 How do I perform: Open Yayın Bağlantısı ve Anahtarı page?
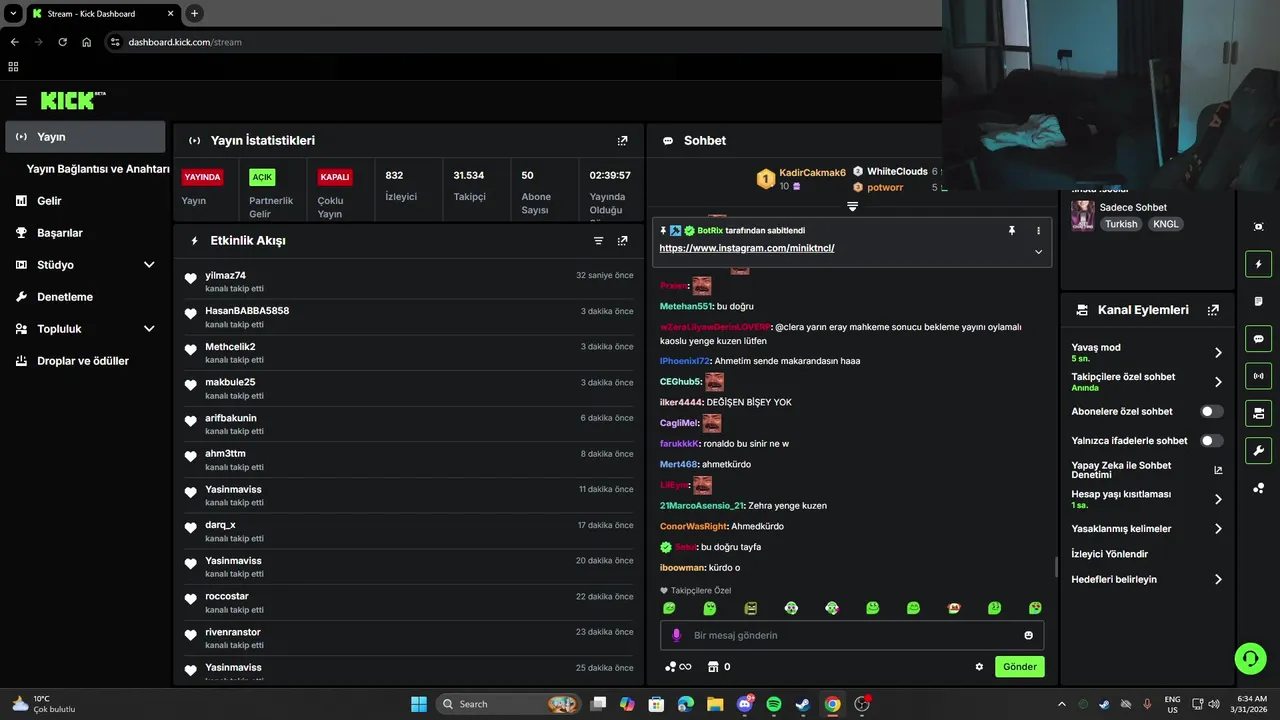coord(98,169)
